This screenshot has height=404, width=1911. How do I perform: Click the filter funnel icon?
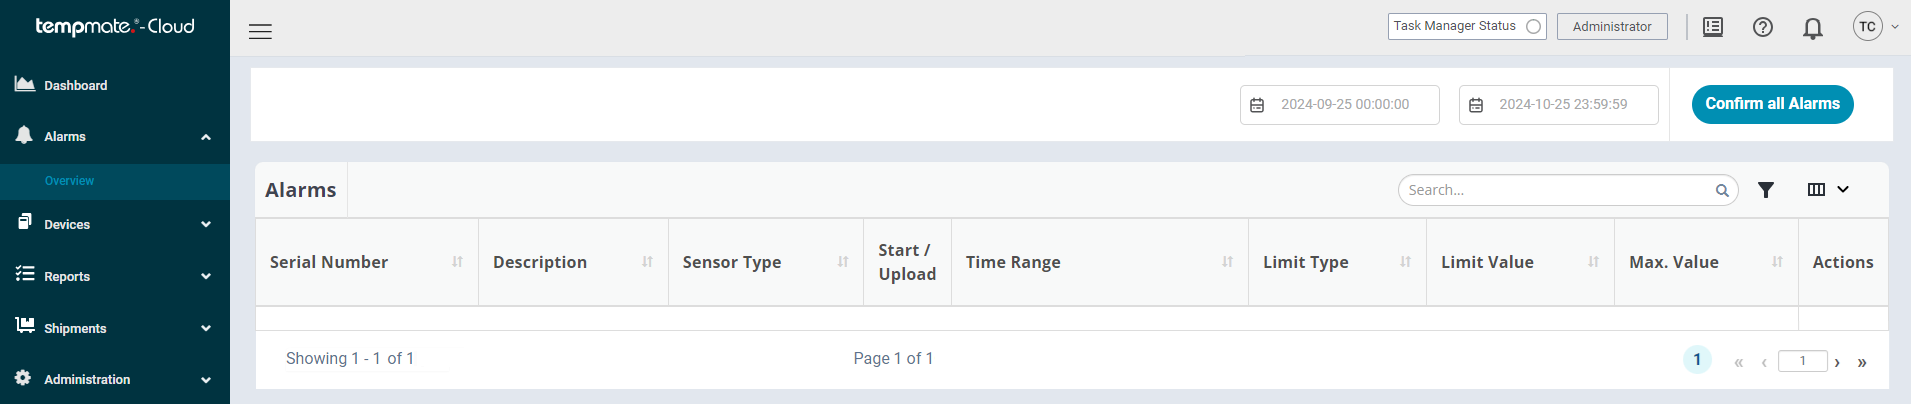[x=1766, y=190]
